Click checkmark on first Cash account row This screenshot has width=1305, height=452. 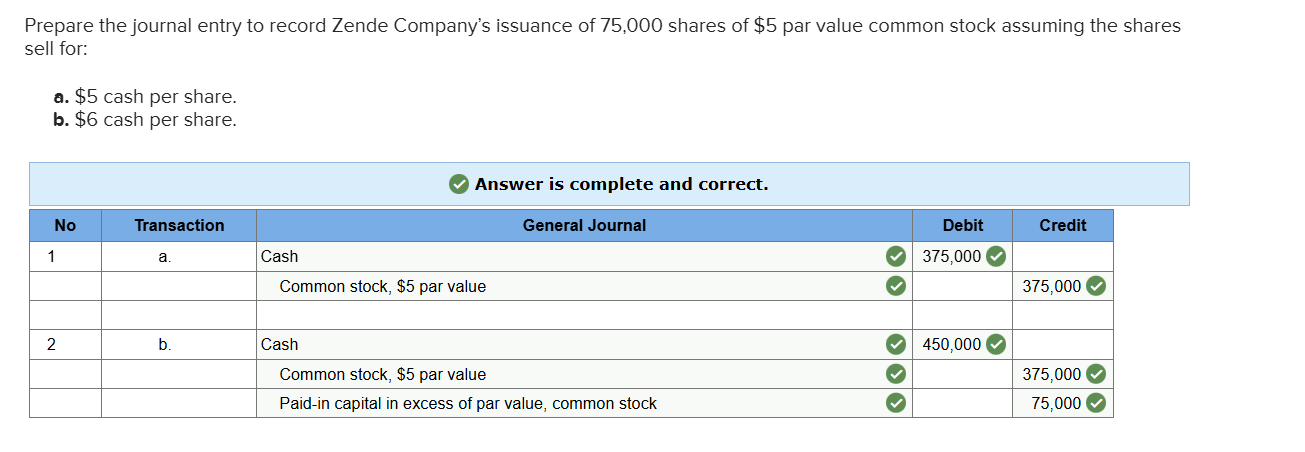[897, 256]
